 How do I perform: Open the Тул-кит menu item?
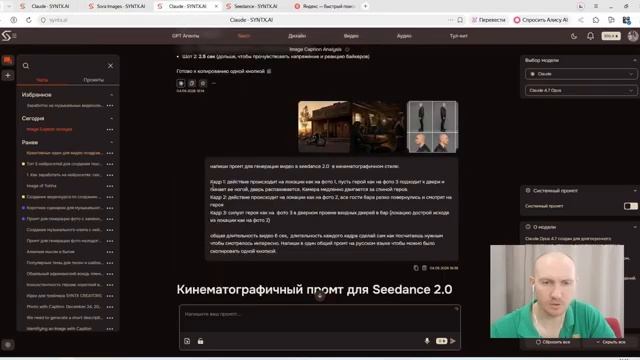click(x=458, y=36)
